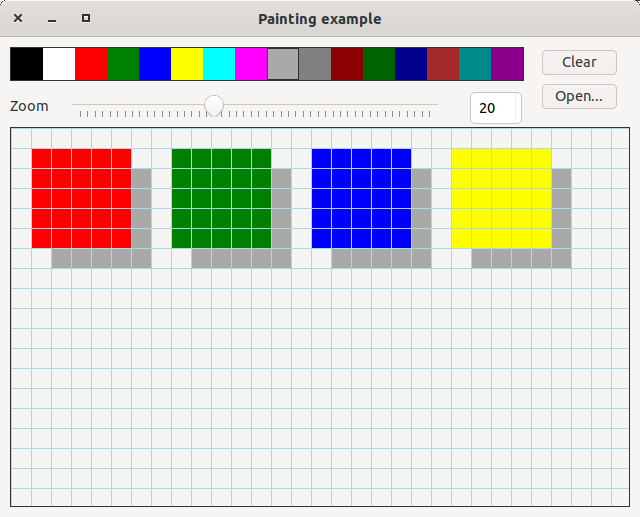The image size is (640, 517).
Task: Close the Painting example window
Action: pyautogui.click(x=18, y=19)
